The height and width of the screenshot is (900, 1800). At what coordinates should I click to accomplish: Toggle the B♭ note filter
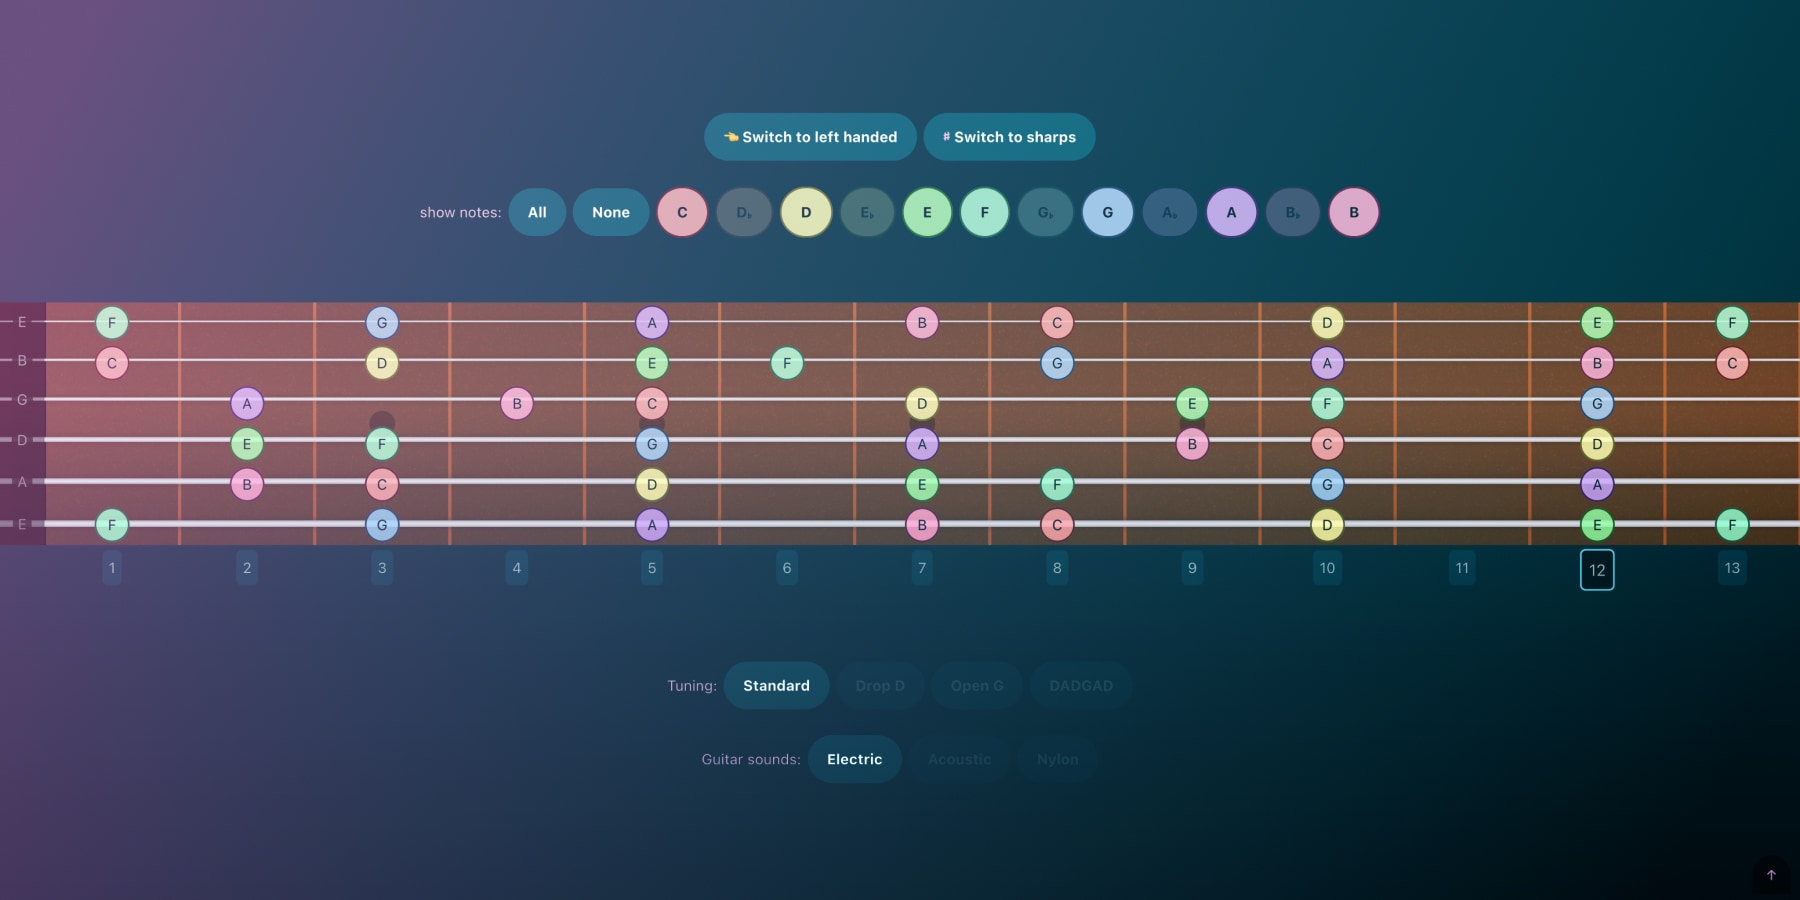[x=1292, y=212]
